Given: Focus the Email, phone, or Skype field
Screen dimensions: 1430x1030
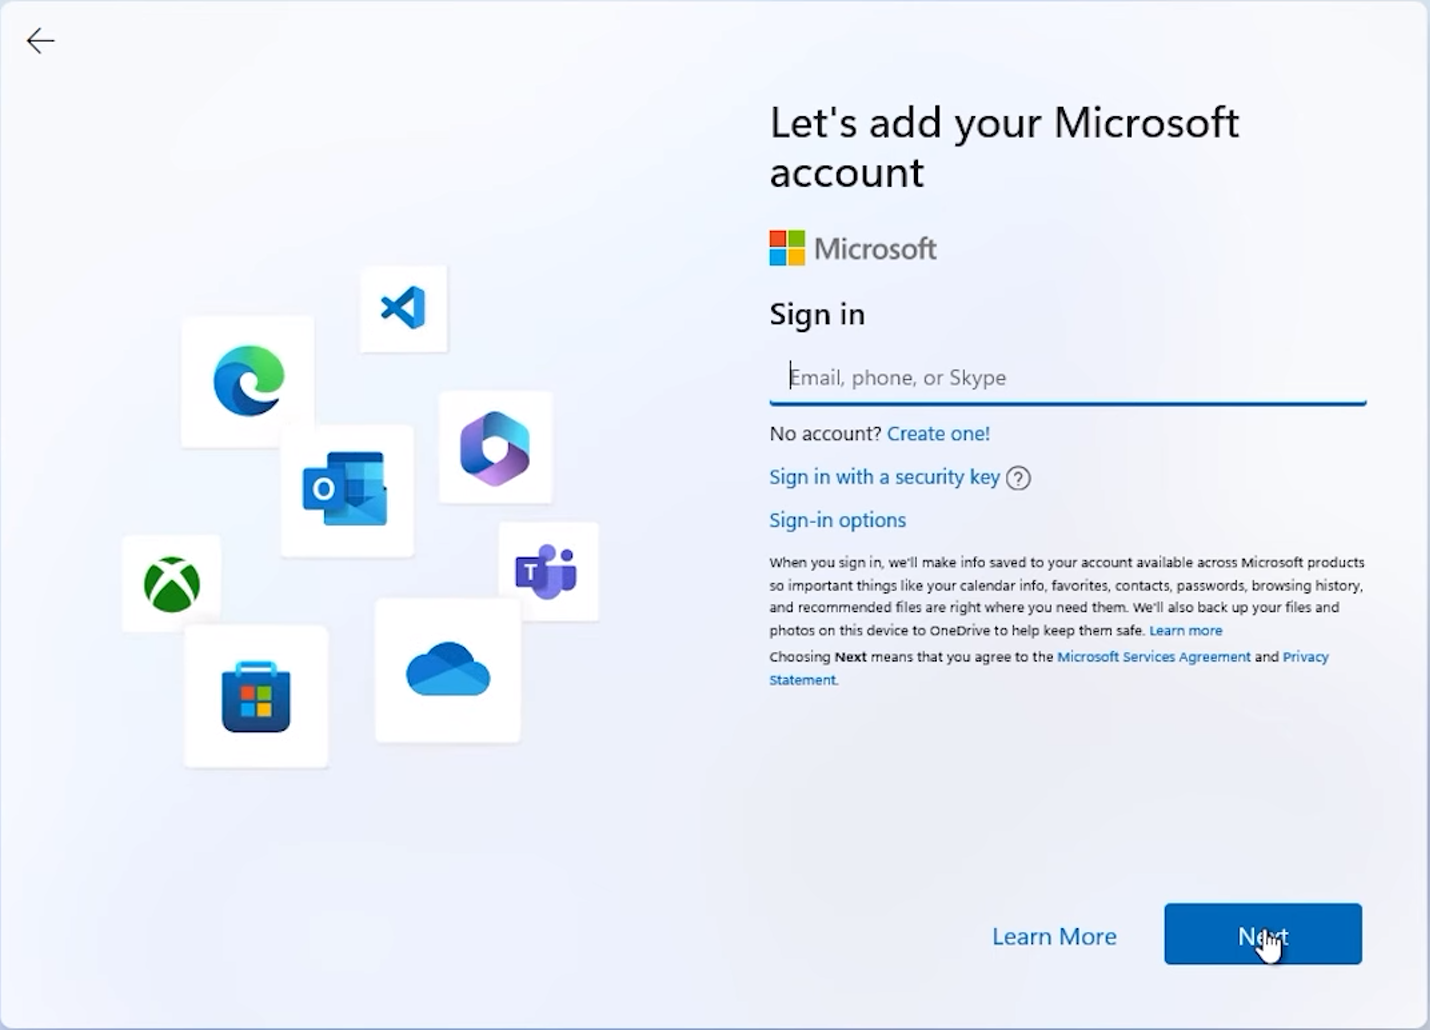Looking at the screenshot, I should click(x=1067, y=378).
